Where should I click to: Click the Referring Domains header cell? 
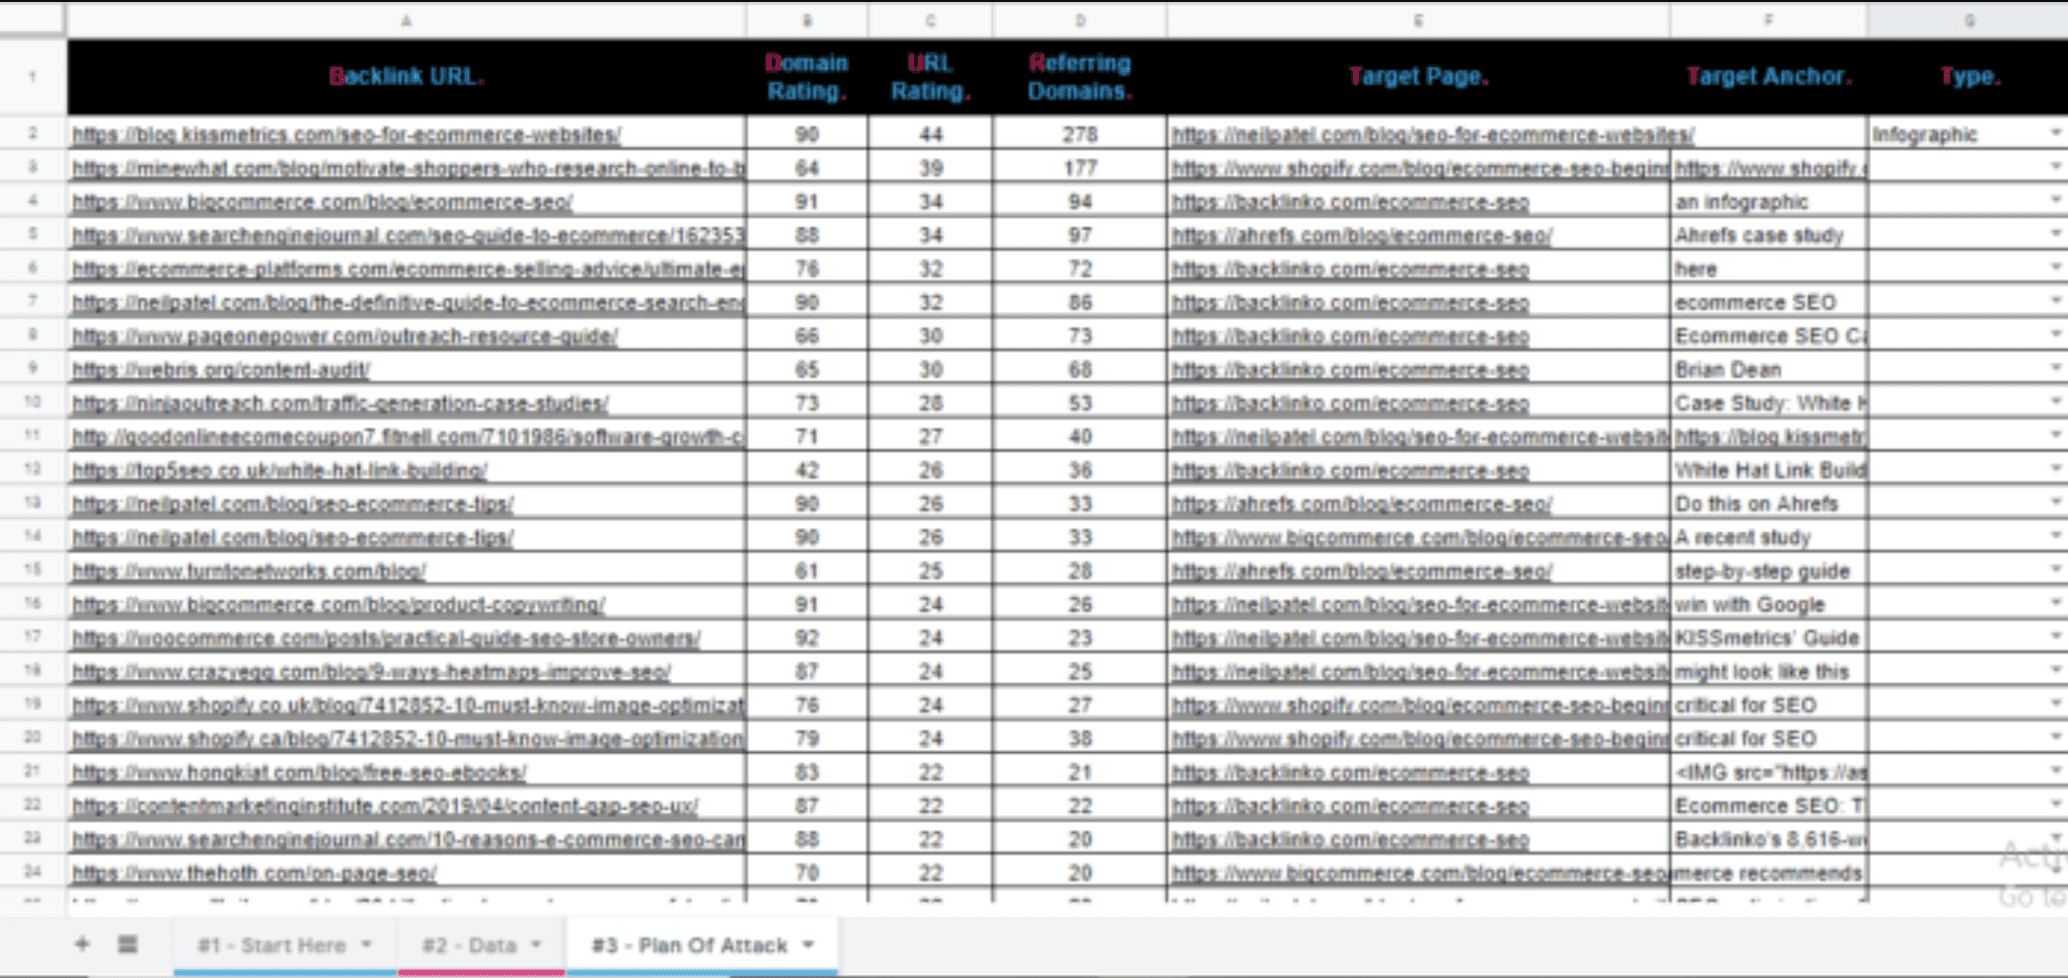1080,77
